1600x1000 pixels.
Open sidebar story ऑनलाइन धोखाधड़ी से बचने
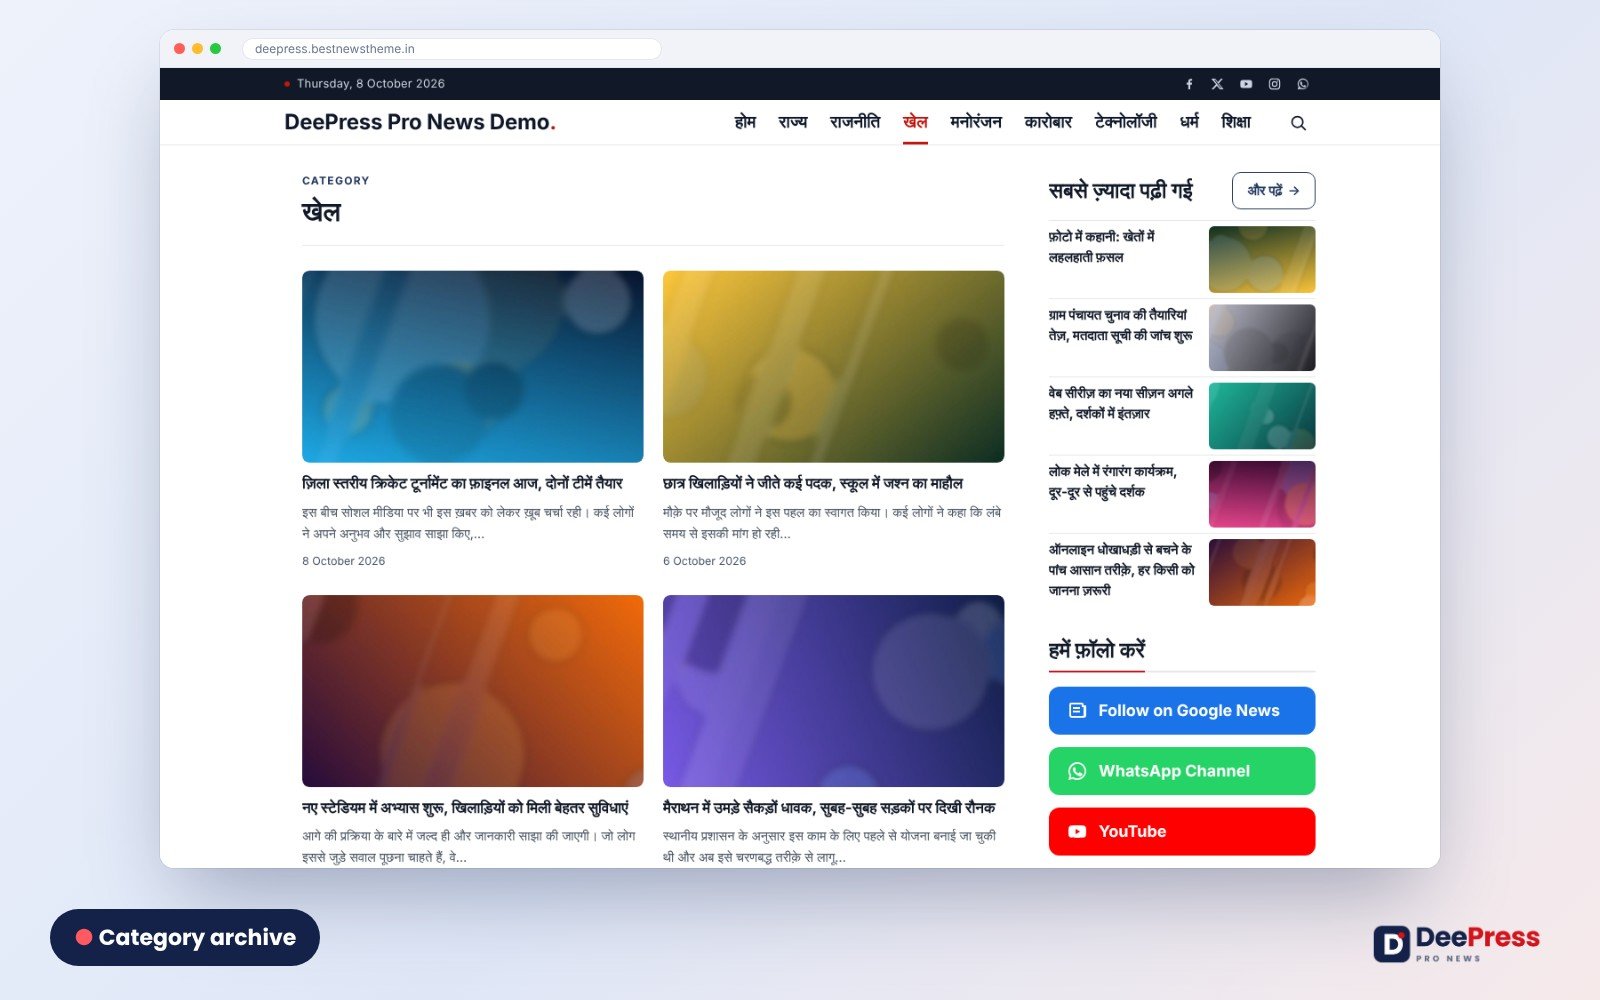(x=1121, y=570)
